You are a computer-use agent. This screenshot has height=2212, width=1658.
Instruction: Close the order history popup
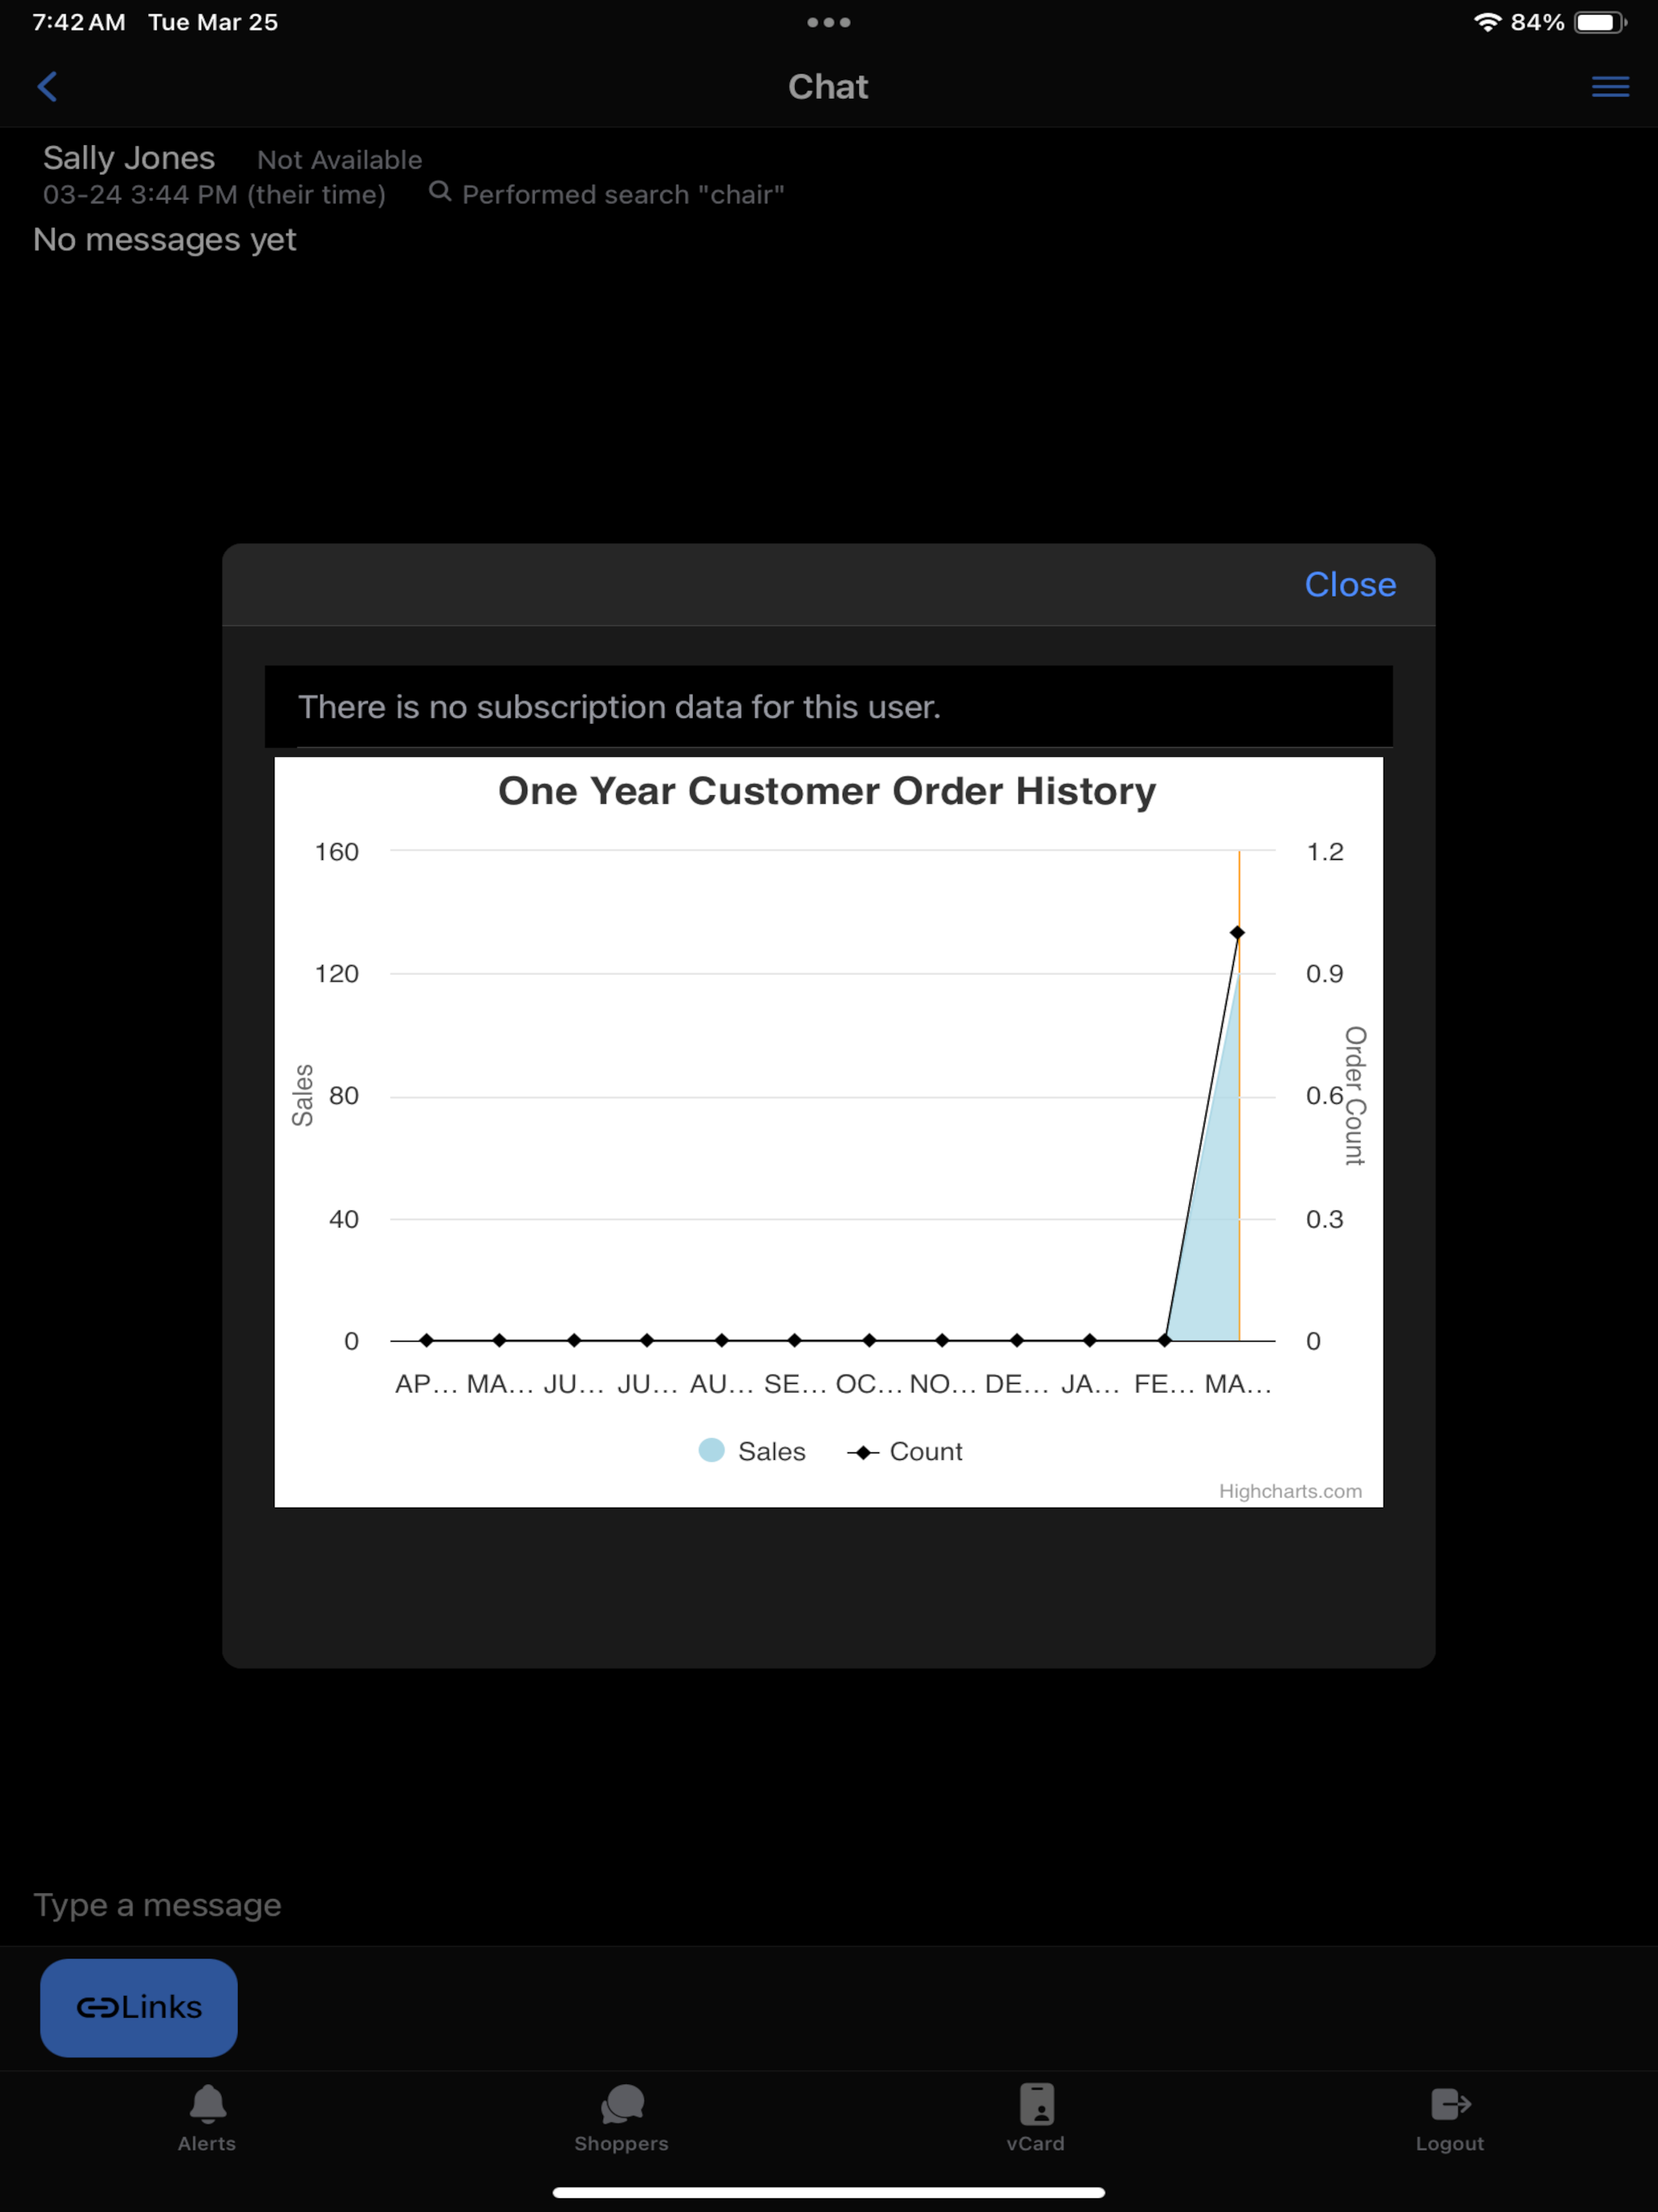point(1350,584)
